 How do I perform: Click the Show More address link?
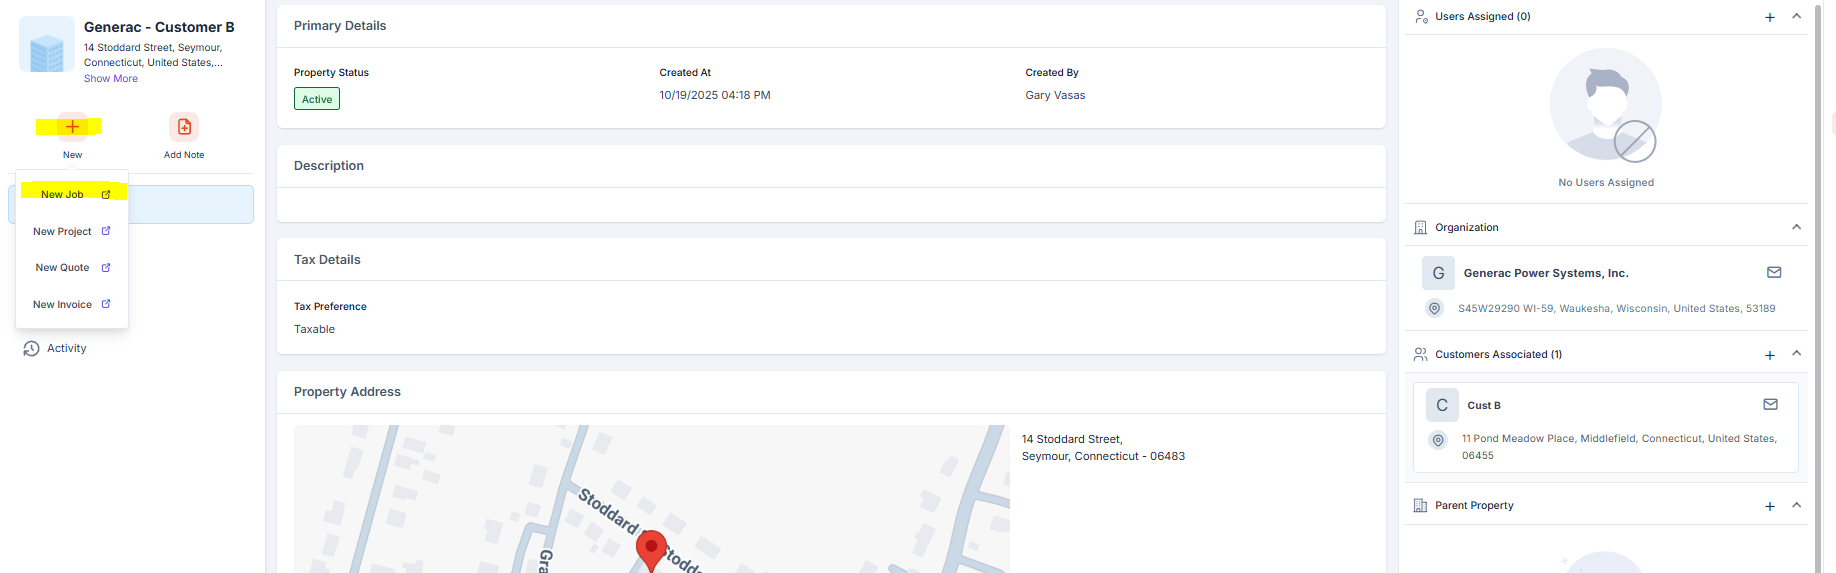click(x=111, y=79)
